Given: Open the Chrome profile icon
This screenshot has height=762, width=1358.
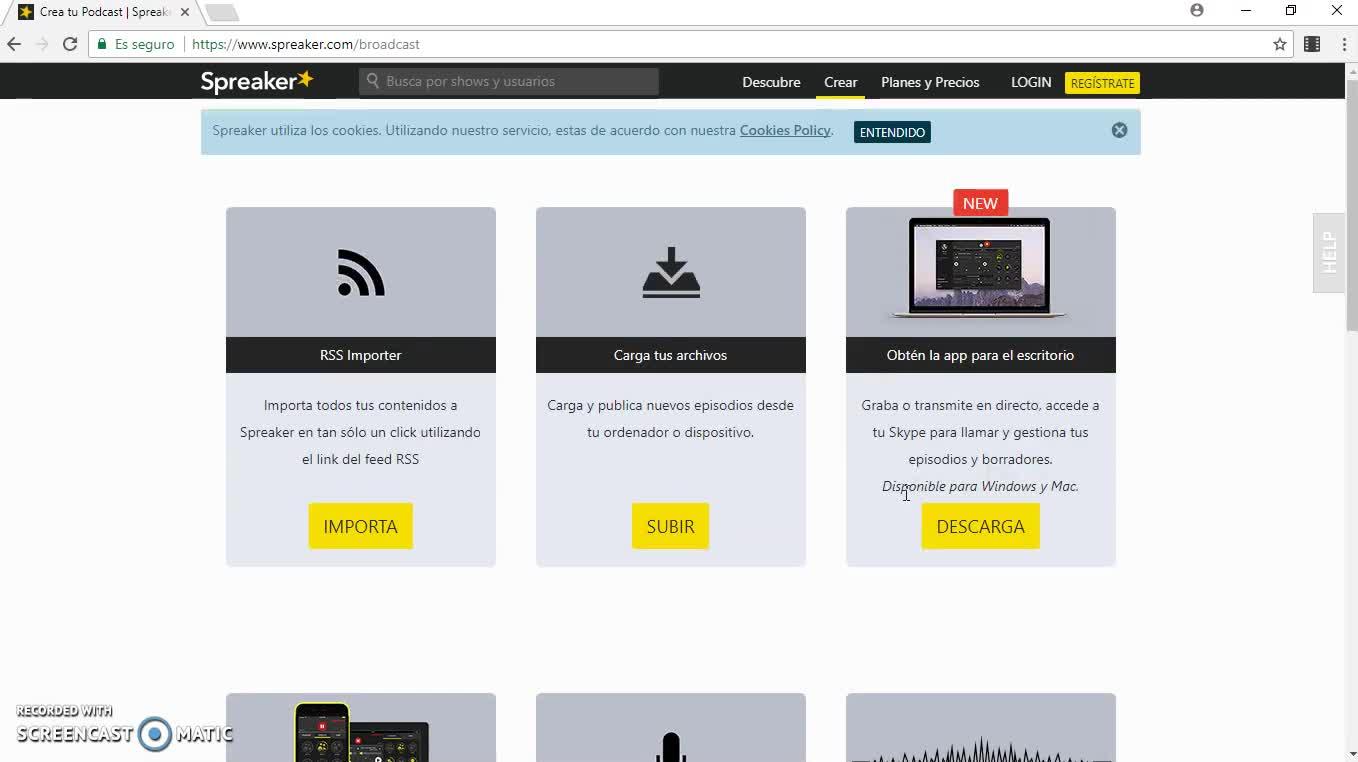Looking at the screenshot, I should click(1197, 11).
